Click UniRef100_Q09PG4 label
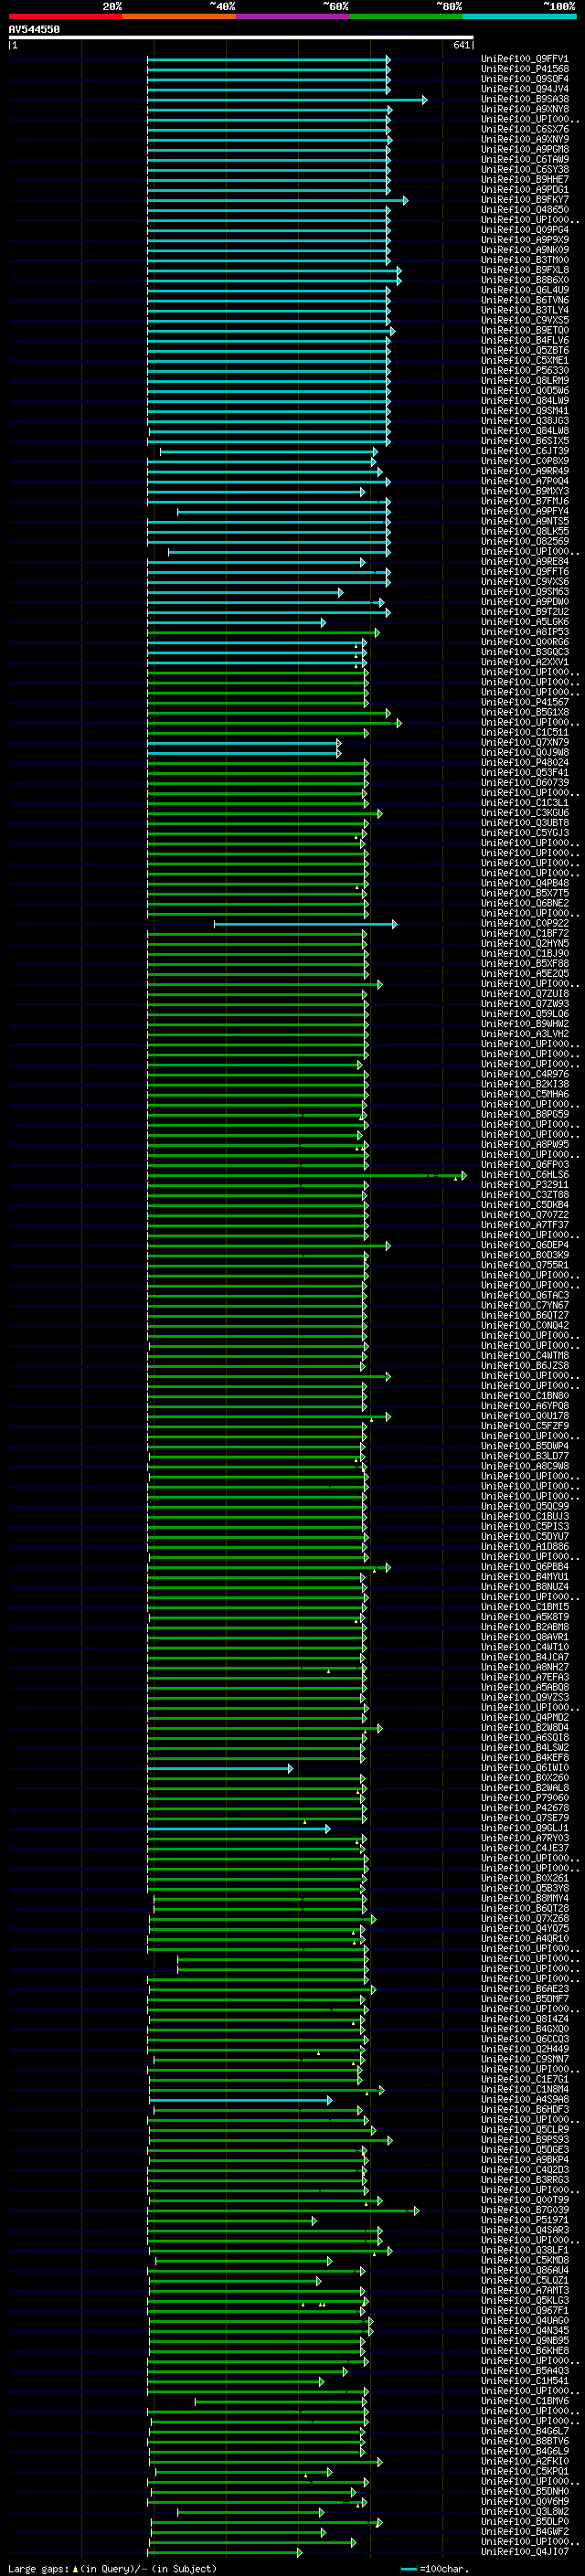 [525, 230]
